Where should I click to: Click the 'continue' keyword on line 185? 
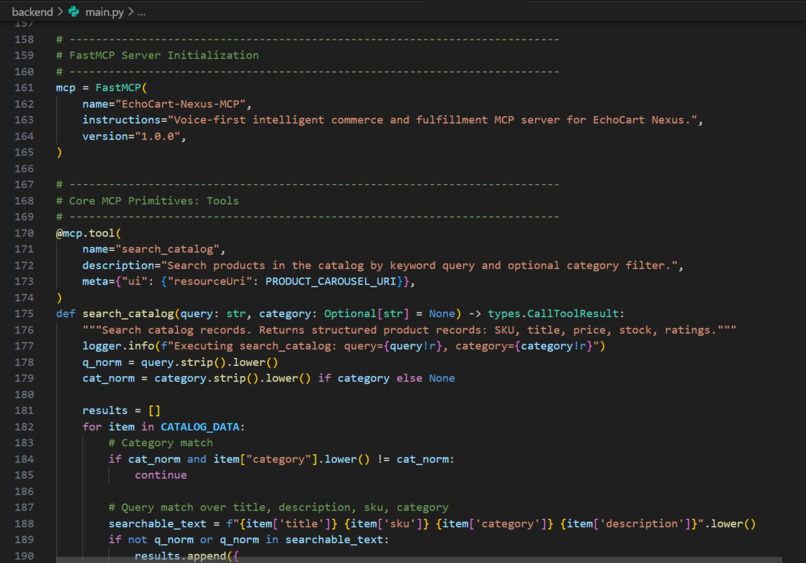(161, 475)
